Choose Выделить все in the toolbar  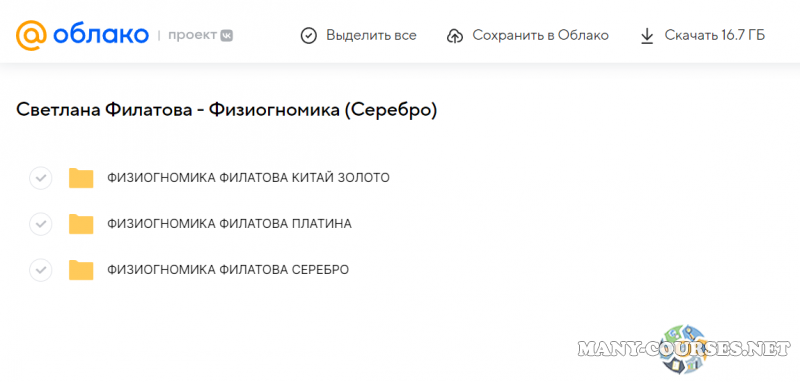coord(371,36)
